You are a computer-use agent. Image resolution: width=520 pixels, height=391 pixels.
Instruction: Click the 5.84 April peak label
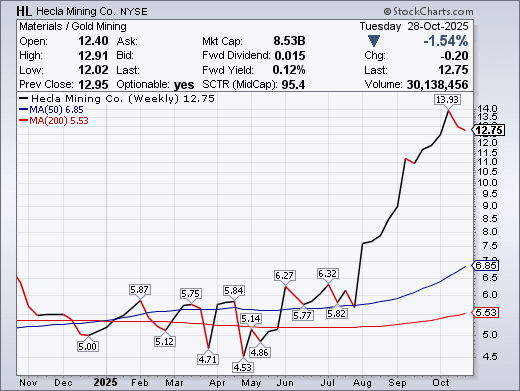[x=234, y=291]
